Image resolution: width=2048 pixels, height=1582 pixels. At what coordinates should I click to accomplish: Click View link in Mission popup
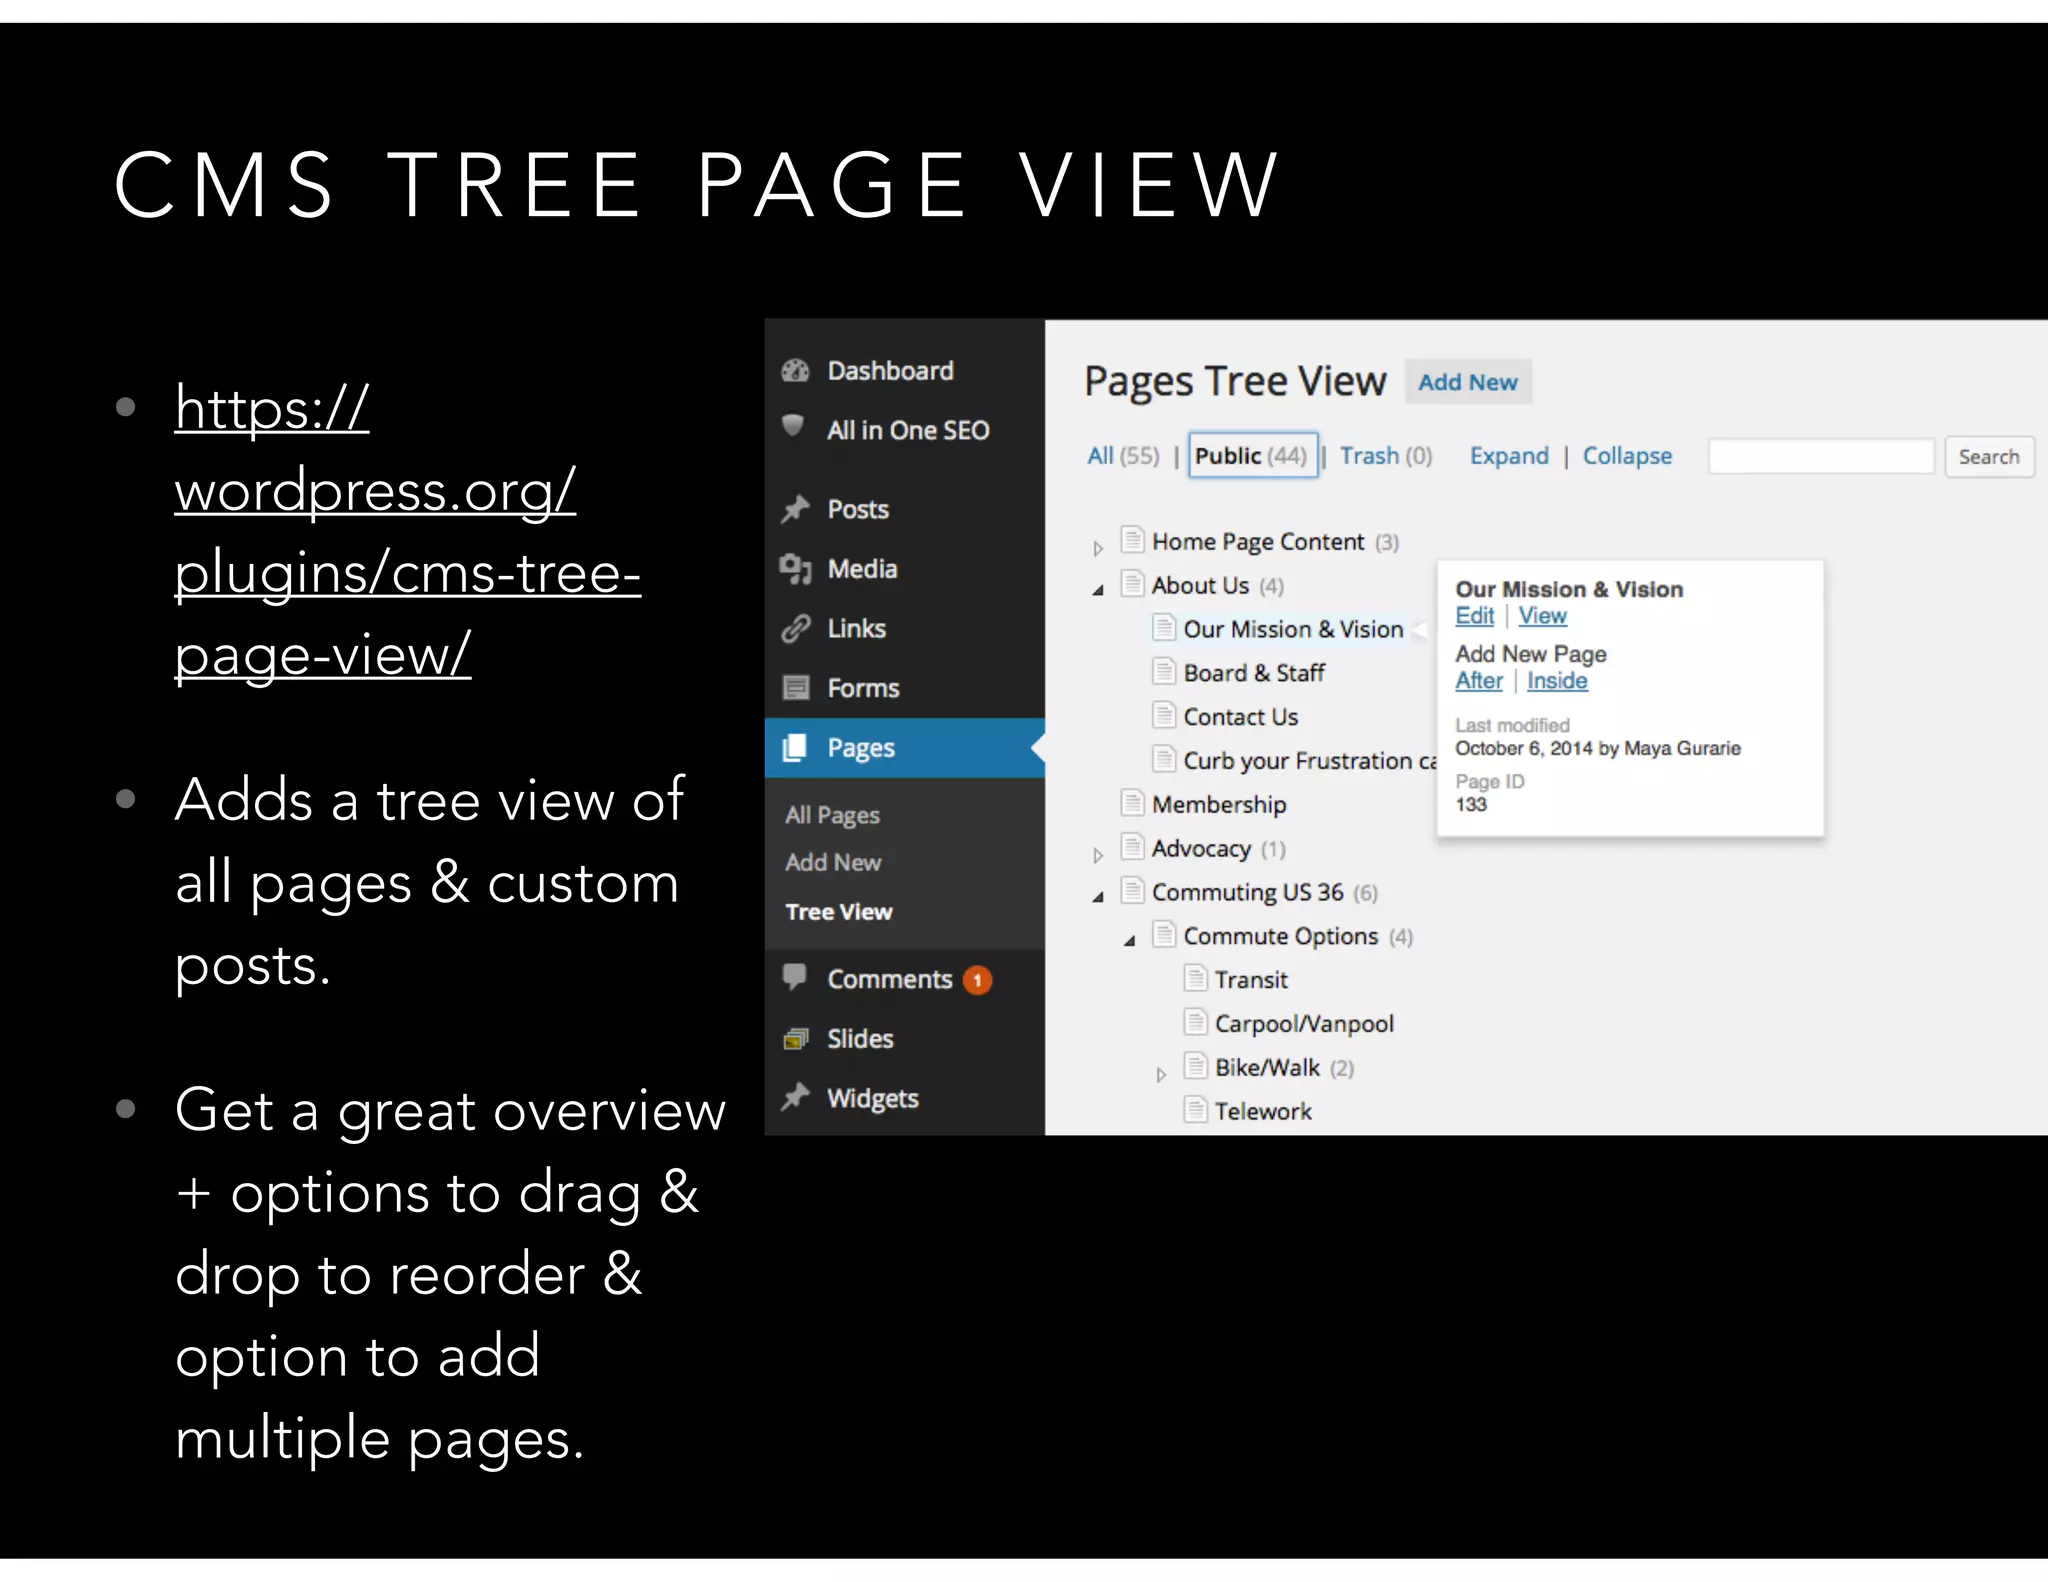coord(1542,616)
